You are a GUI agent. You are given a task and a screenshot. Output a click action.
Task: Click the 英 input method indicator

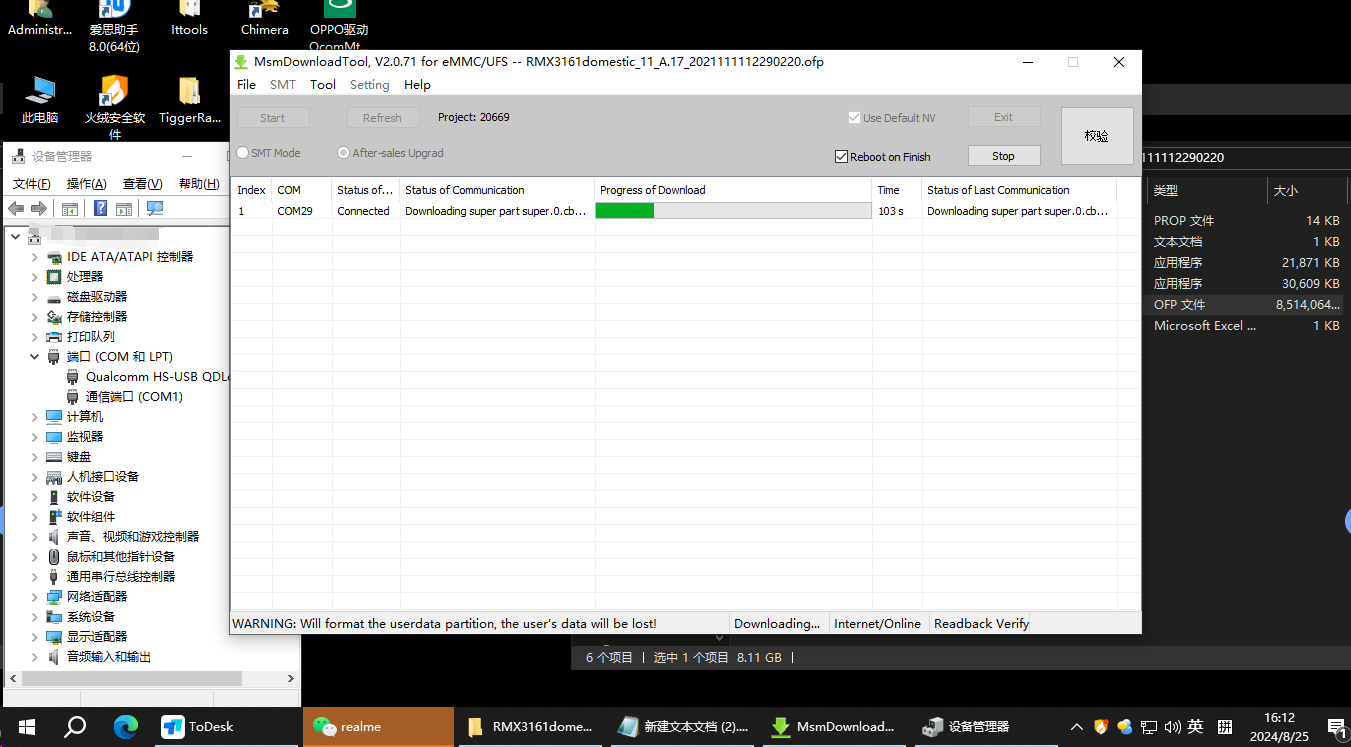[1195, 727]
